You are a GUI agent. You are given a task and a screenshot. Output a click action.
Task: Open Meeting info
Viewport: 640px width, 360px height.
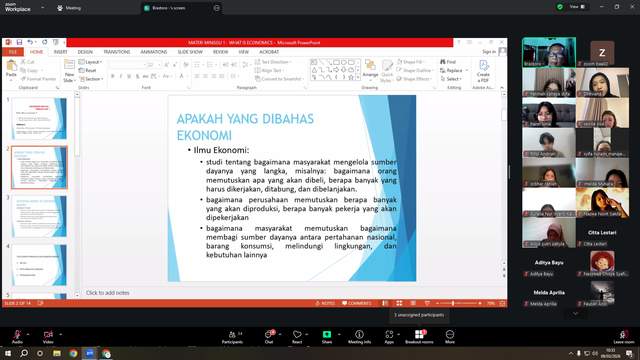click(x=359, y=336)
